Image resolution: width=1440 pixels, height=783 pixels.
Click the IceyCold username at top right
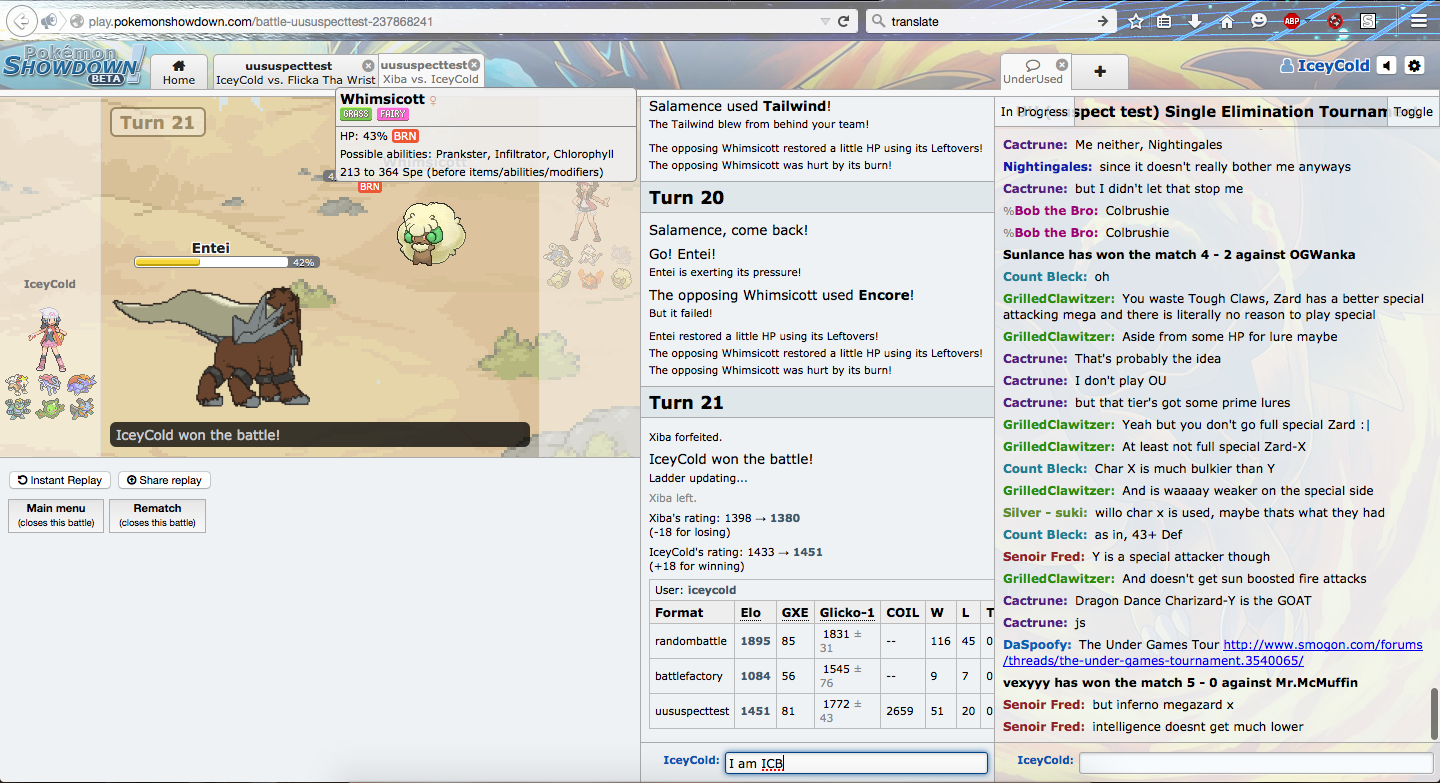[x=1325, y=66]
